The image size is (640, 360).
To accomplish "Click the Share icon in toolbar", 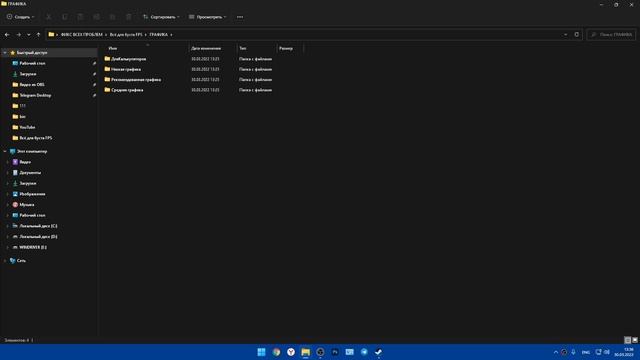I will click(112, 17).
